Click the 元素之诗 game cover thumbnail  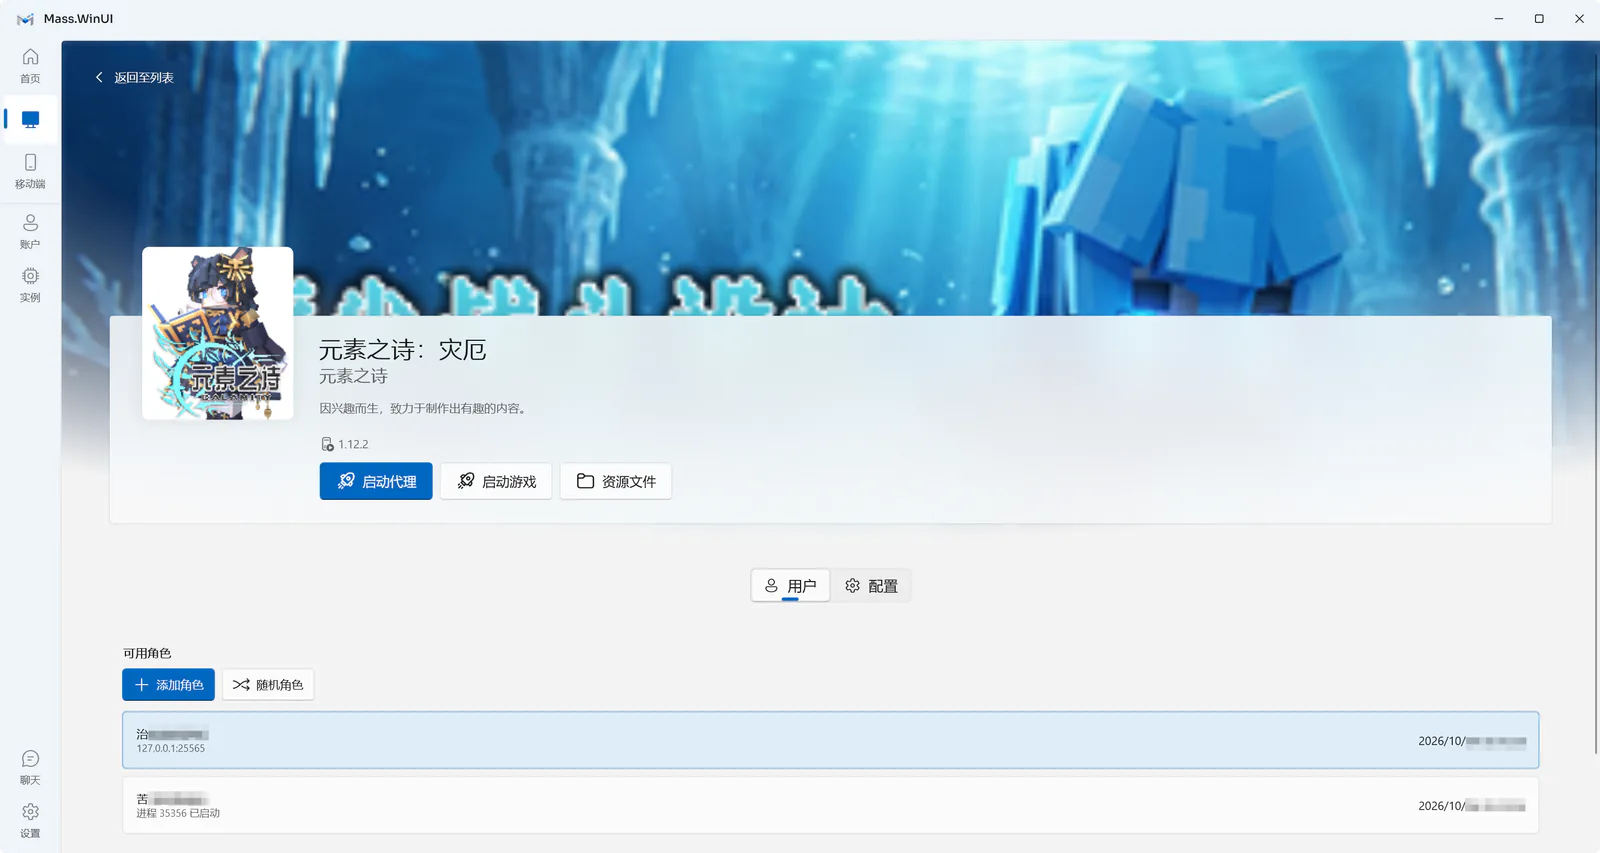coord(218,333)
